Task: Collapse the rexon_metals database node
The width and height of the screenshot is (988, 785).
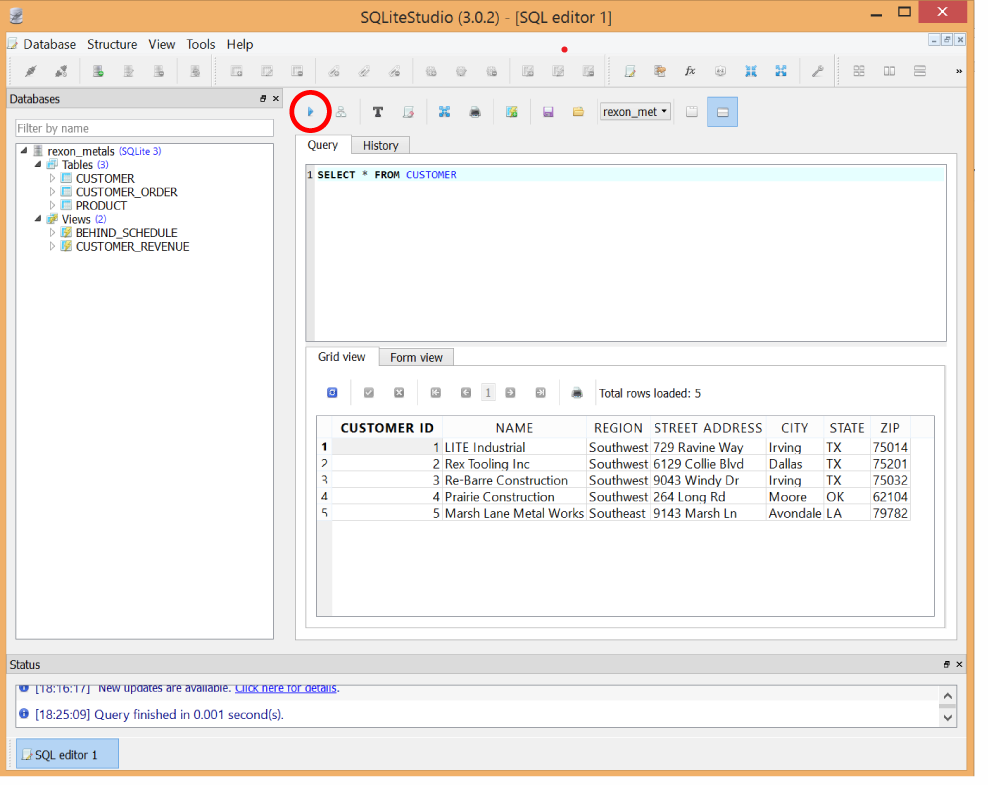Action: tap(24, 152)
